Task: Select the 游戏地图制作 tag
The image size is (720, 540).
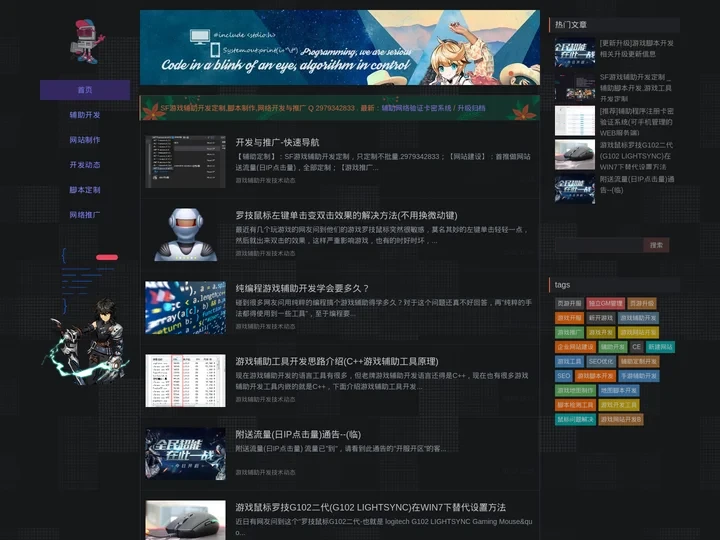Action: tap(575, 390)
